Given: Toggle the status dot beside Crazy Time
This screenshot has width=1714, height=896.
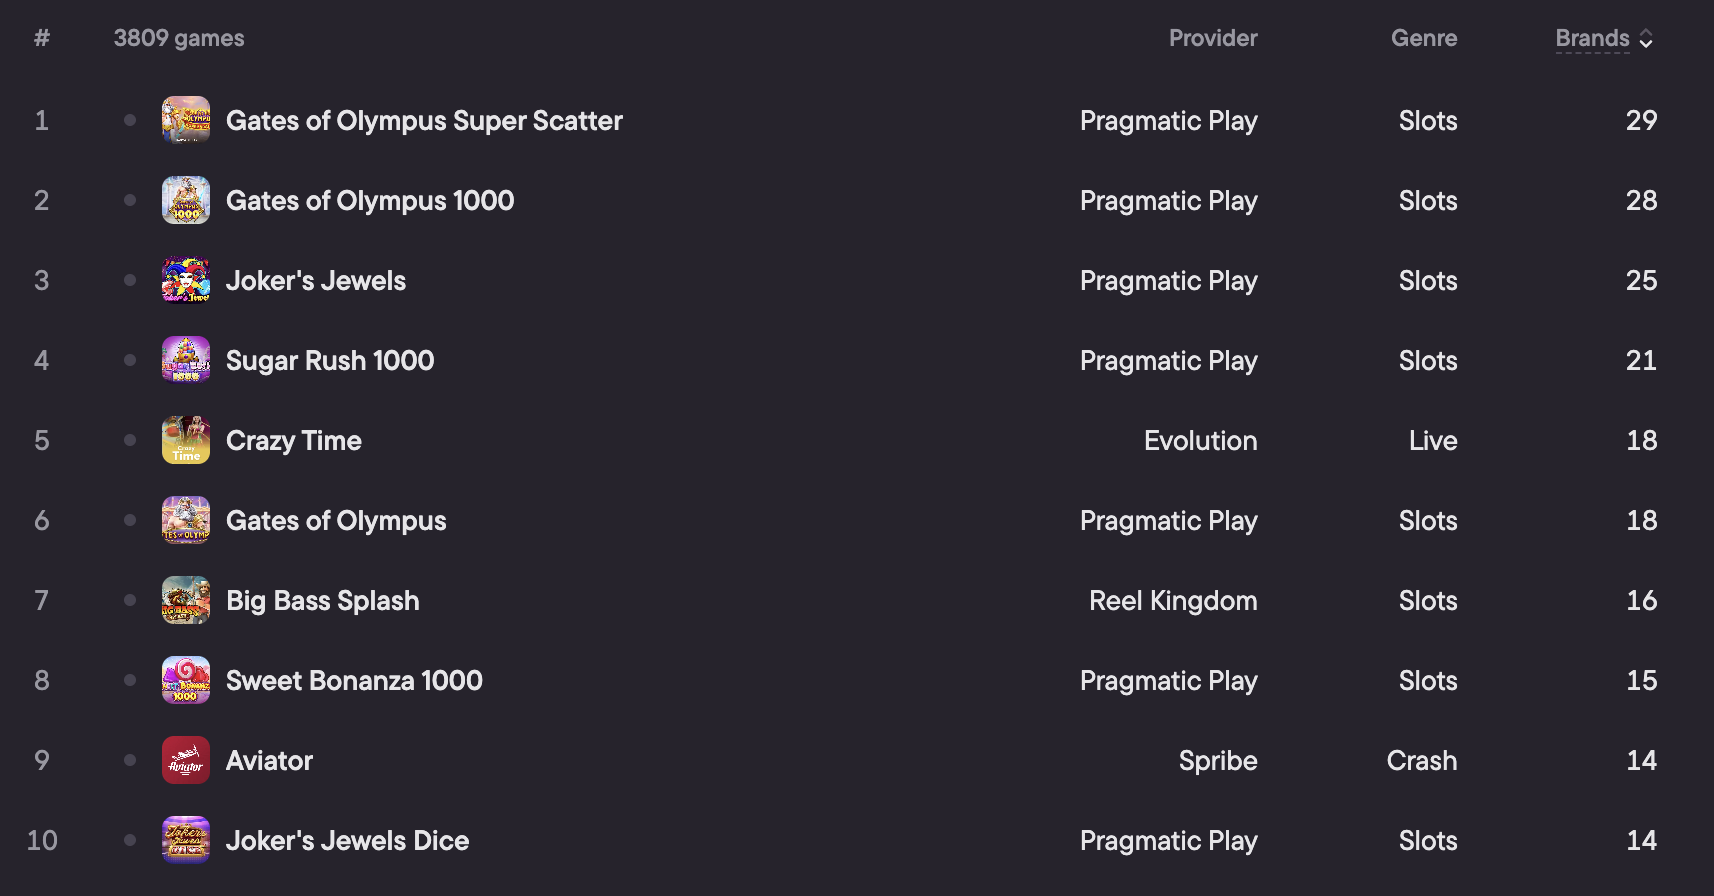Looking at the screenshot, I should click(130, 440).
